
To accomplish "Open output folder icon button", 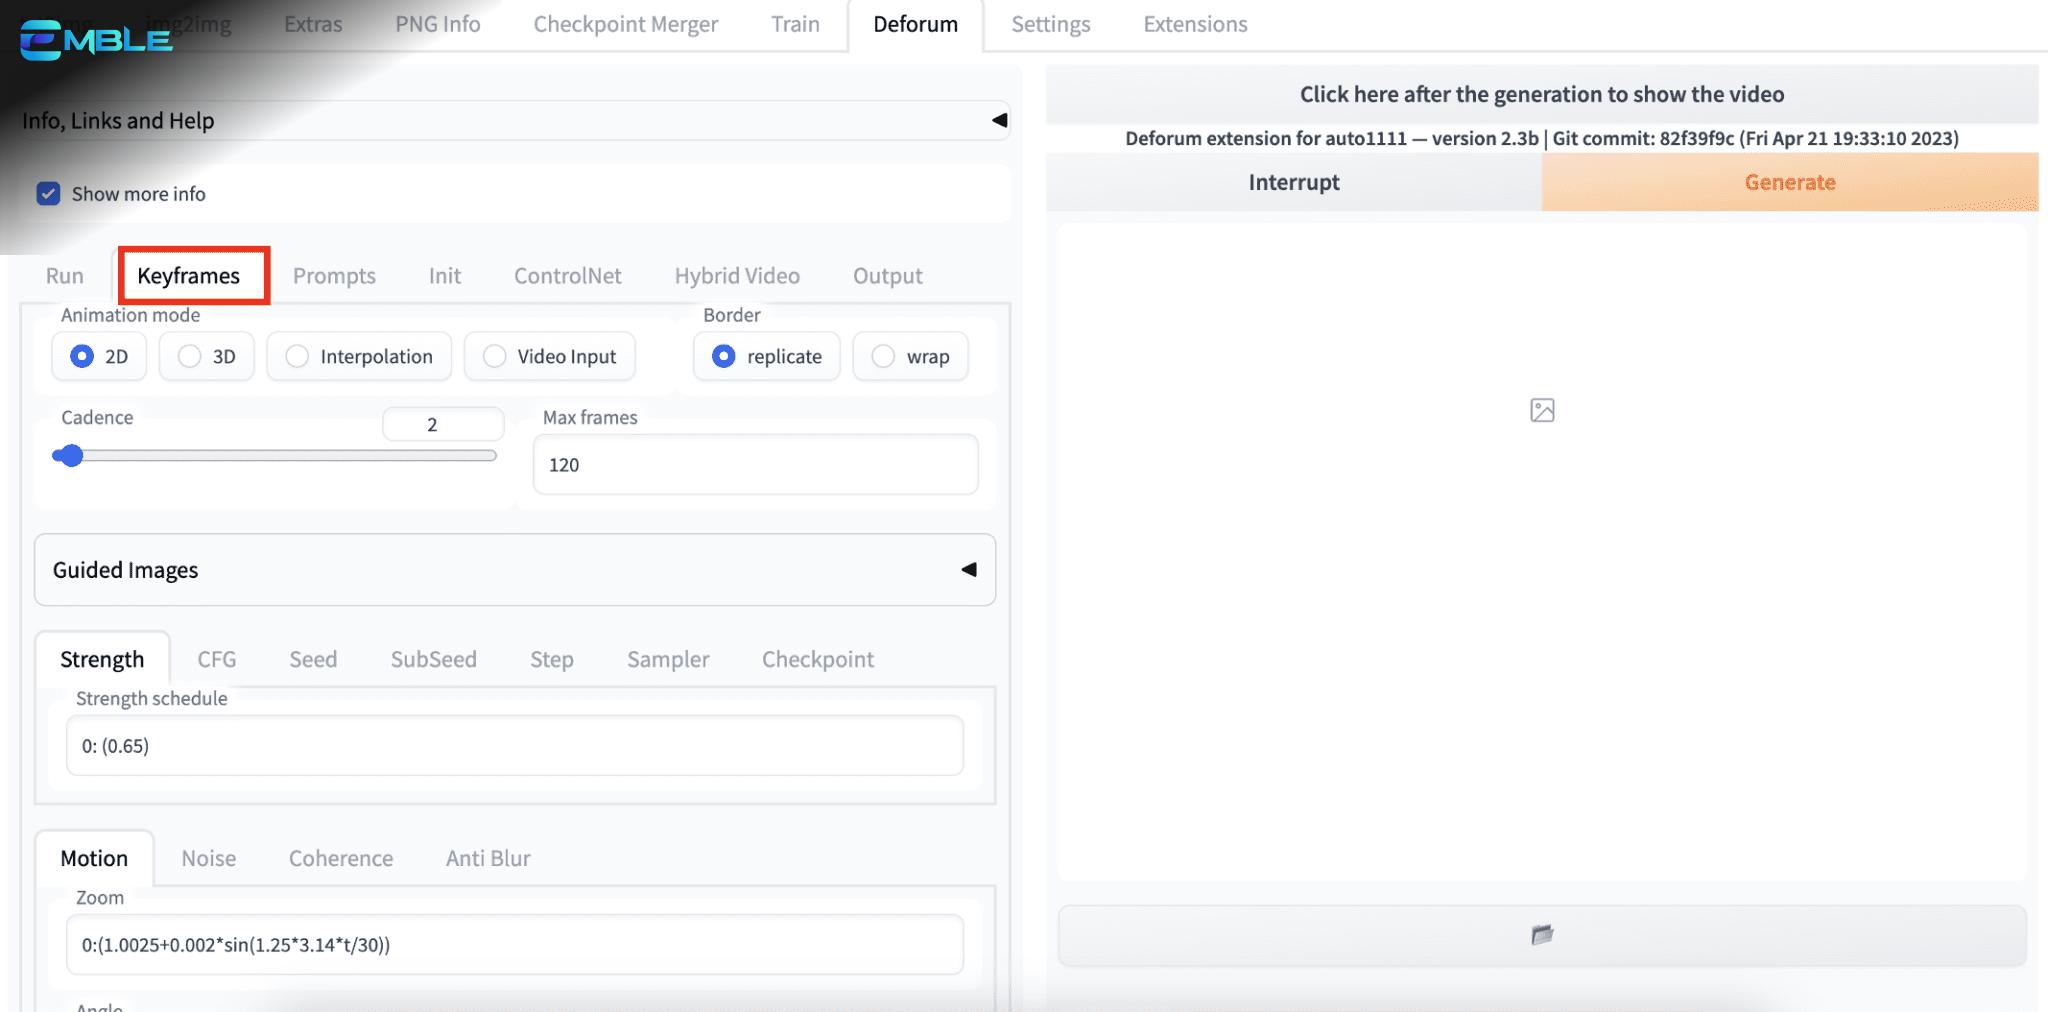I will (x=1542, y=935).
